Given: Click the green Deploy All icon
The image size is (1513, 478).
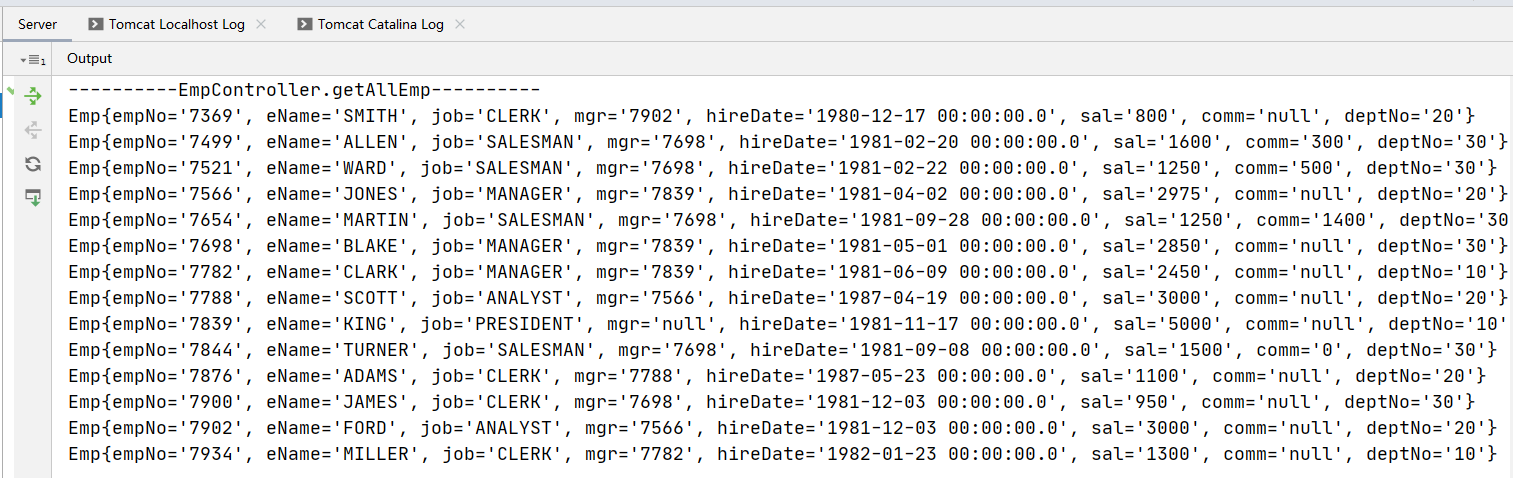Looking at the screenshot, I should coord(33,96).
